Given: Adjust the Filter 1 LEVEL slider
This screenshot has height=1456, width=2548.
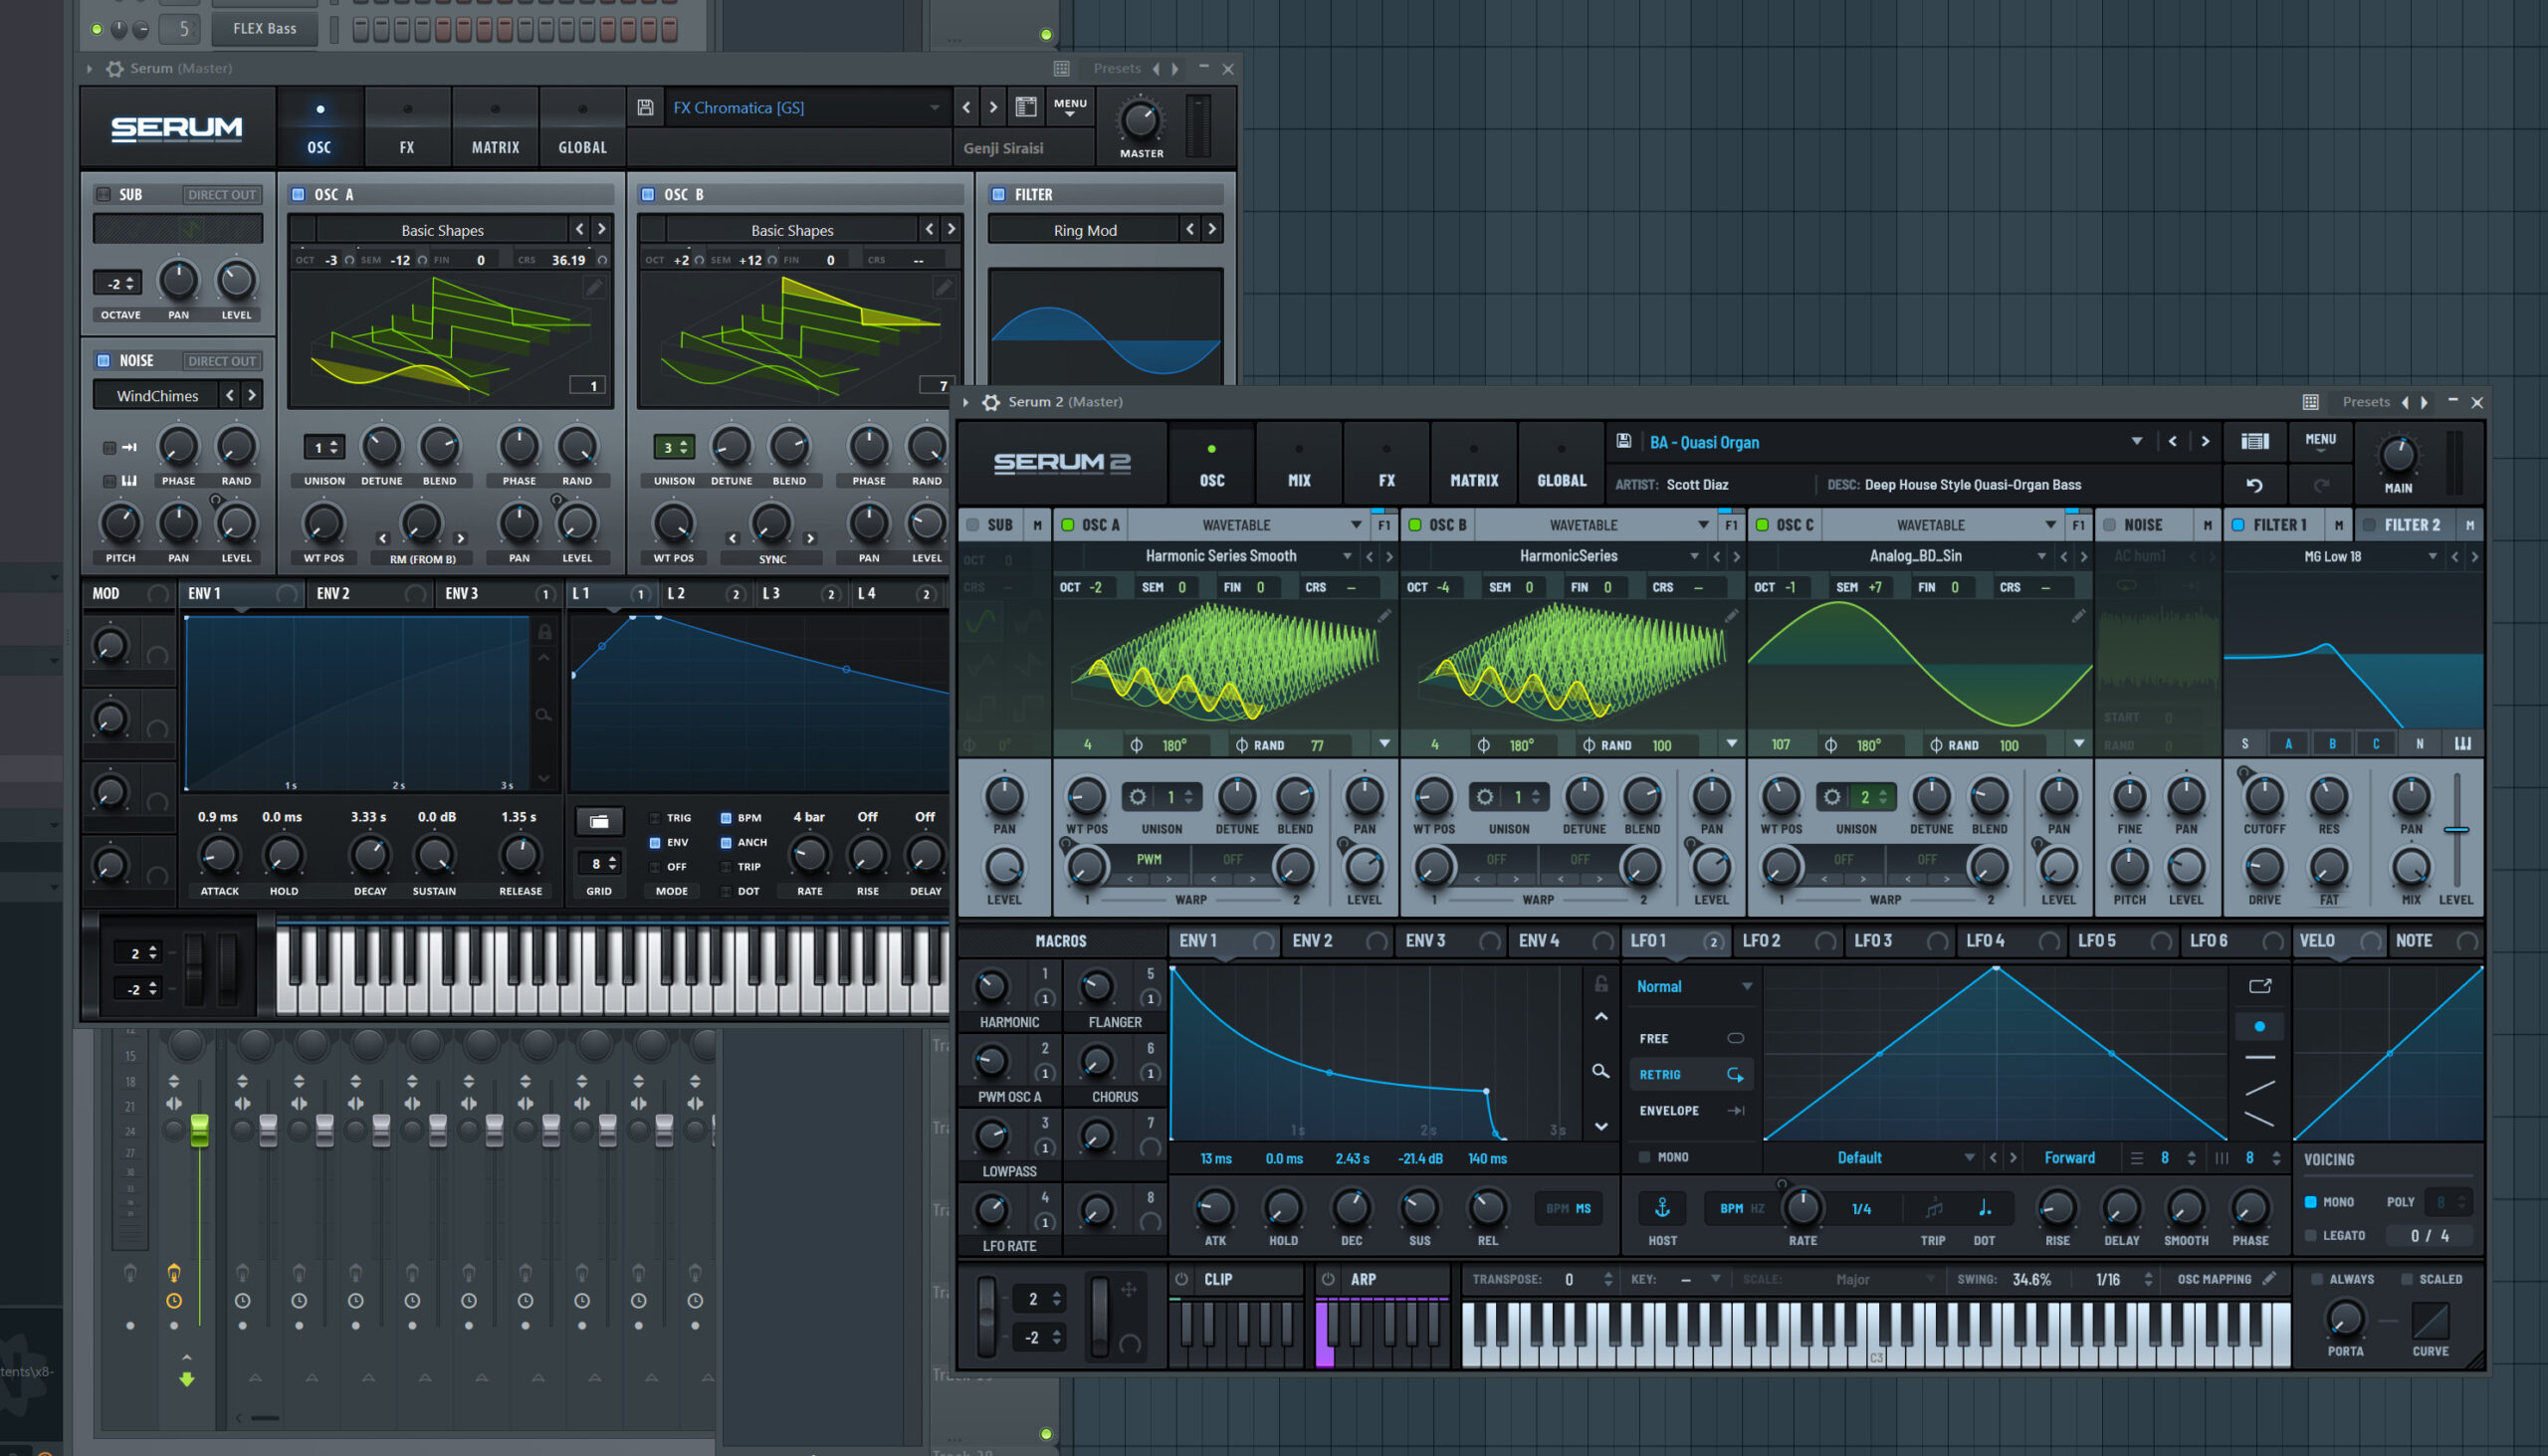Looking at the screenshot, I should (2456, 829).
